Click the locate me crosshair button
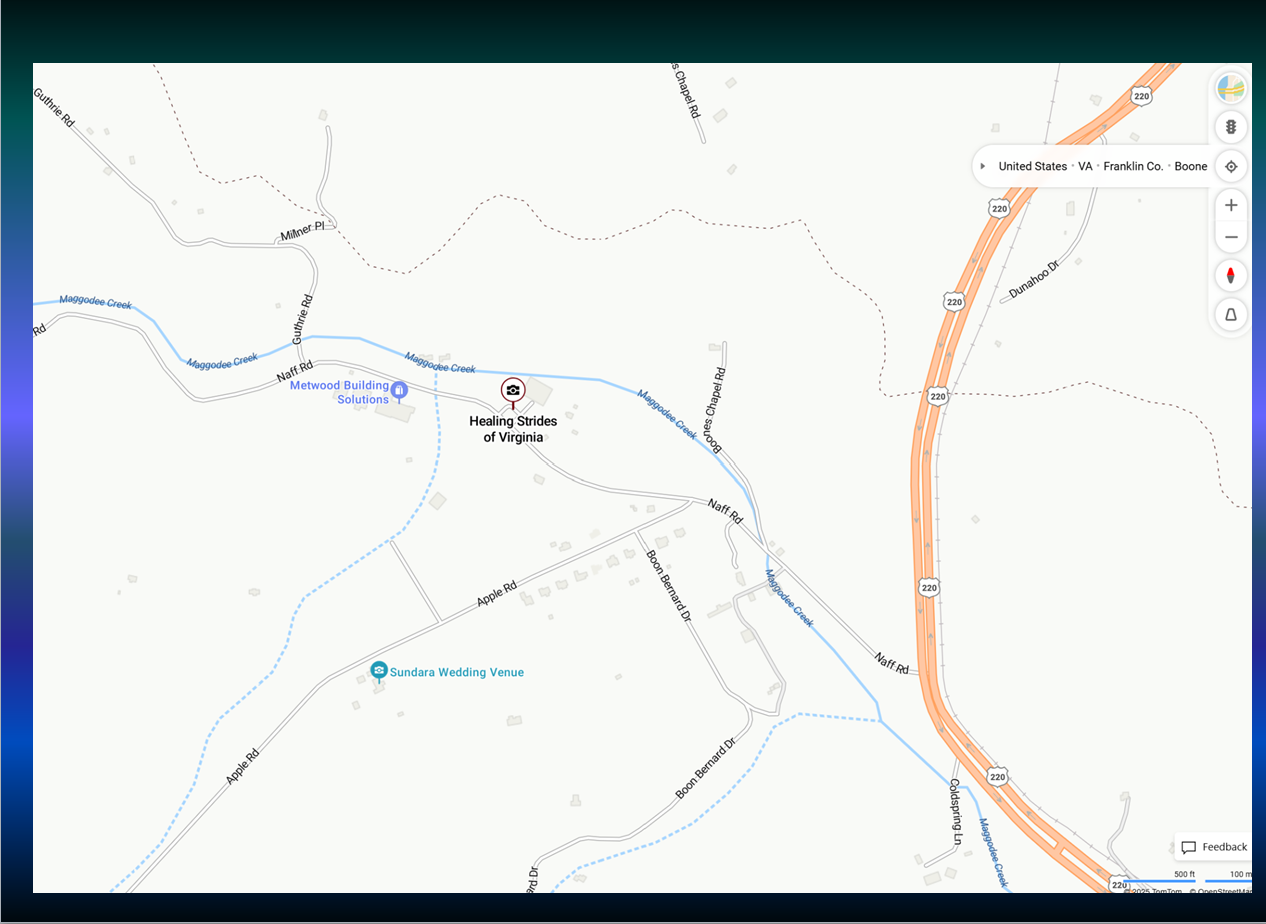The height and width of the screenshot is (924, 1266). point(1231,166)
